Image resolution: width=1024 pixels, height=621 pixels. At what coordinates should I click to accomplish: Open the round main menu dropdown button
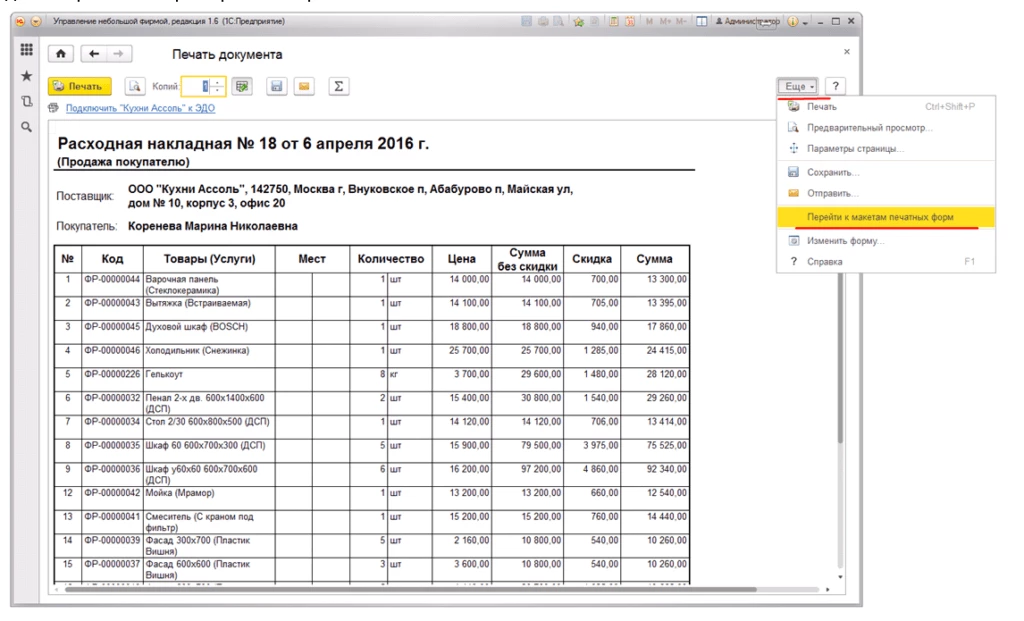point(36,22)
